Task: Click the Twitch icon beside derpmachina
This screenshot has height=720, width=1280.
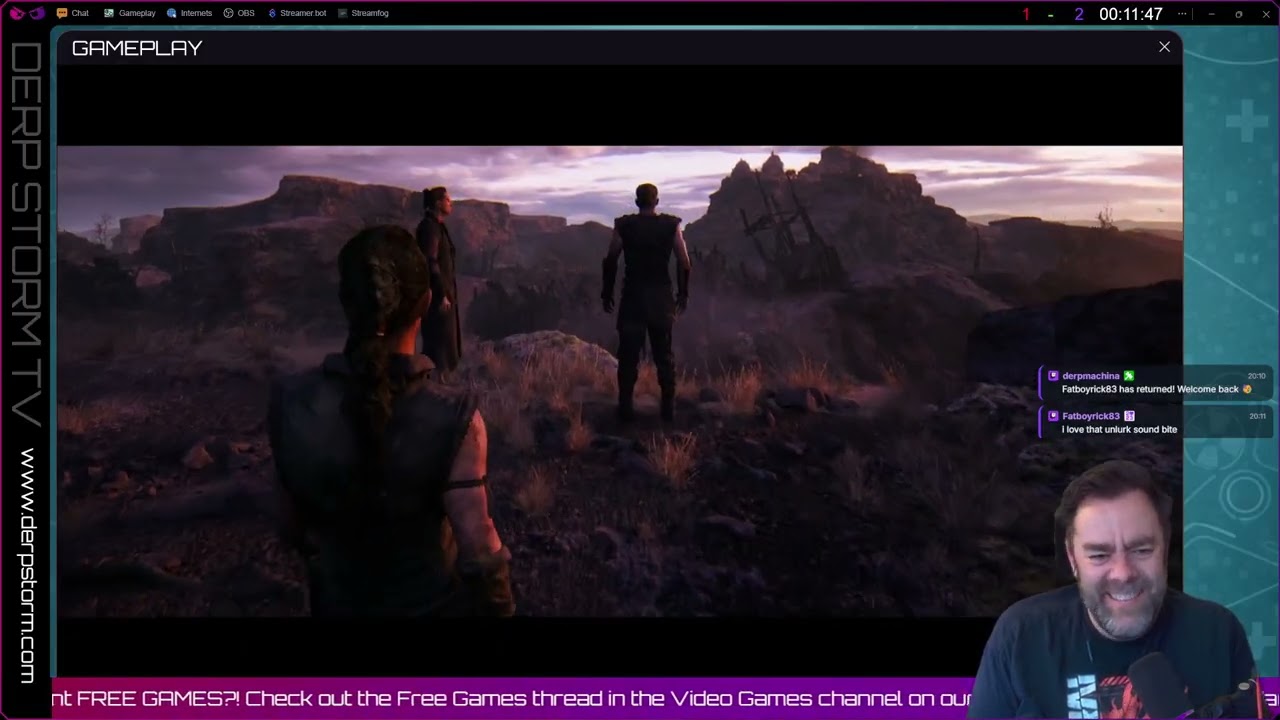Action: point(1053,376)
